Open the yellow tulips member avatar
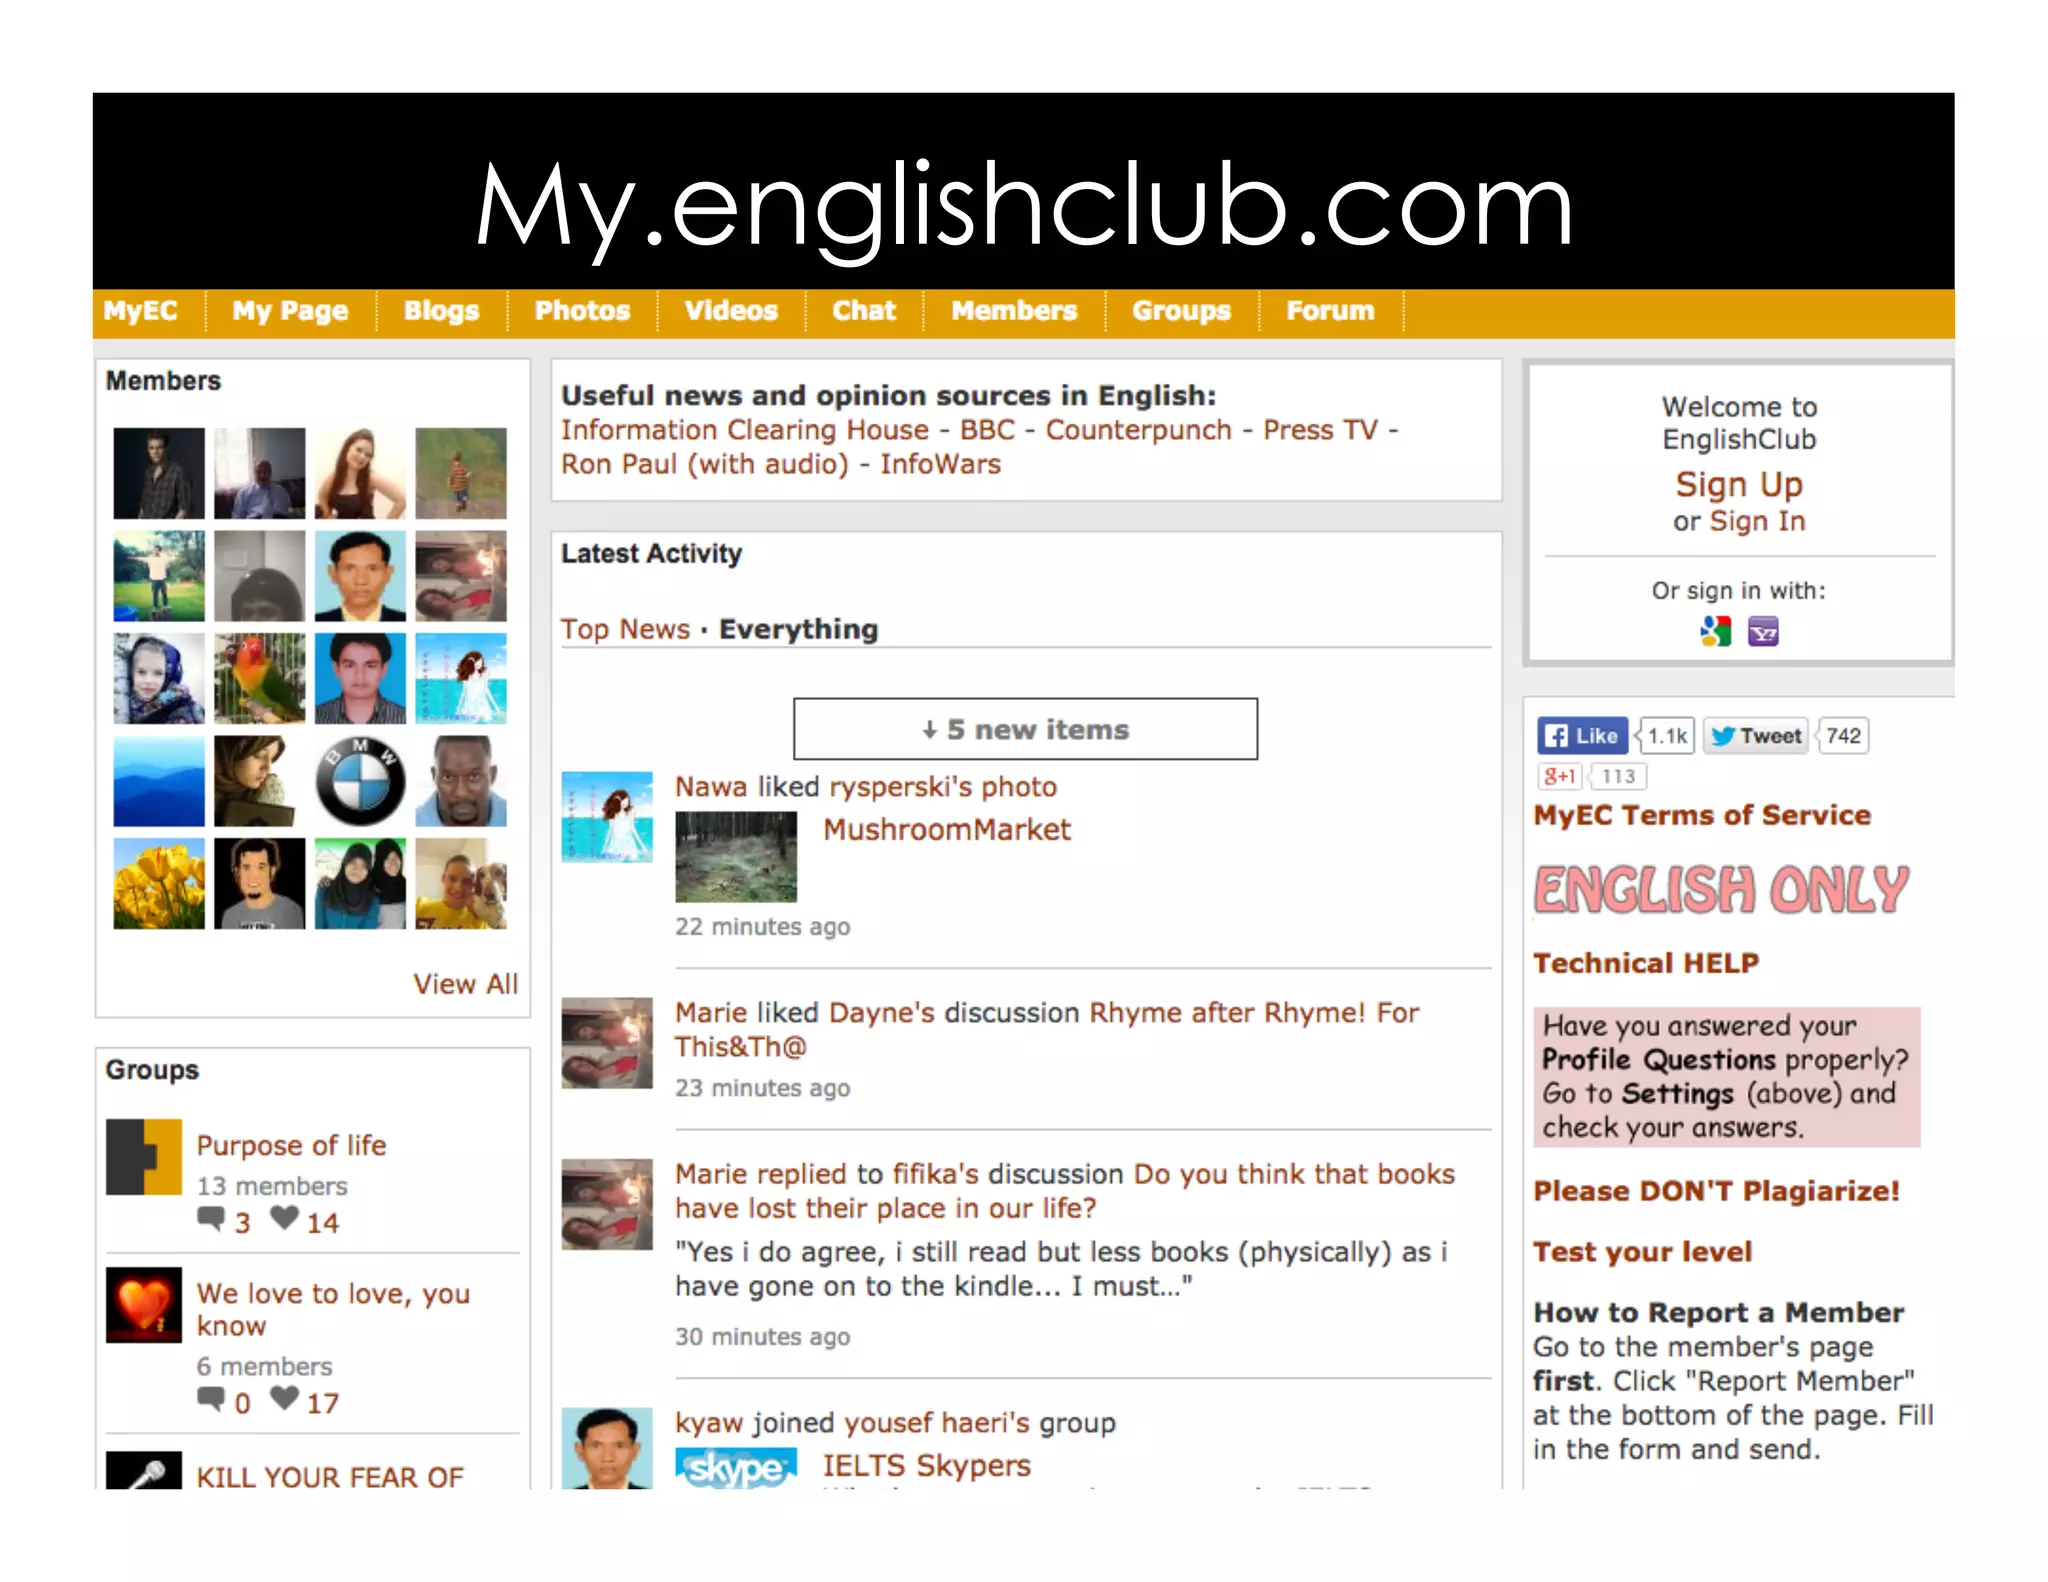This screenshot has height=1582, width=2048. pyautogui.click(x=159, y=884)
